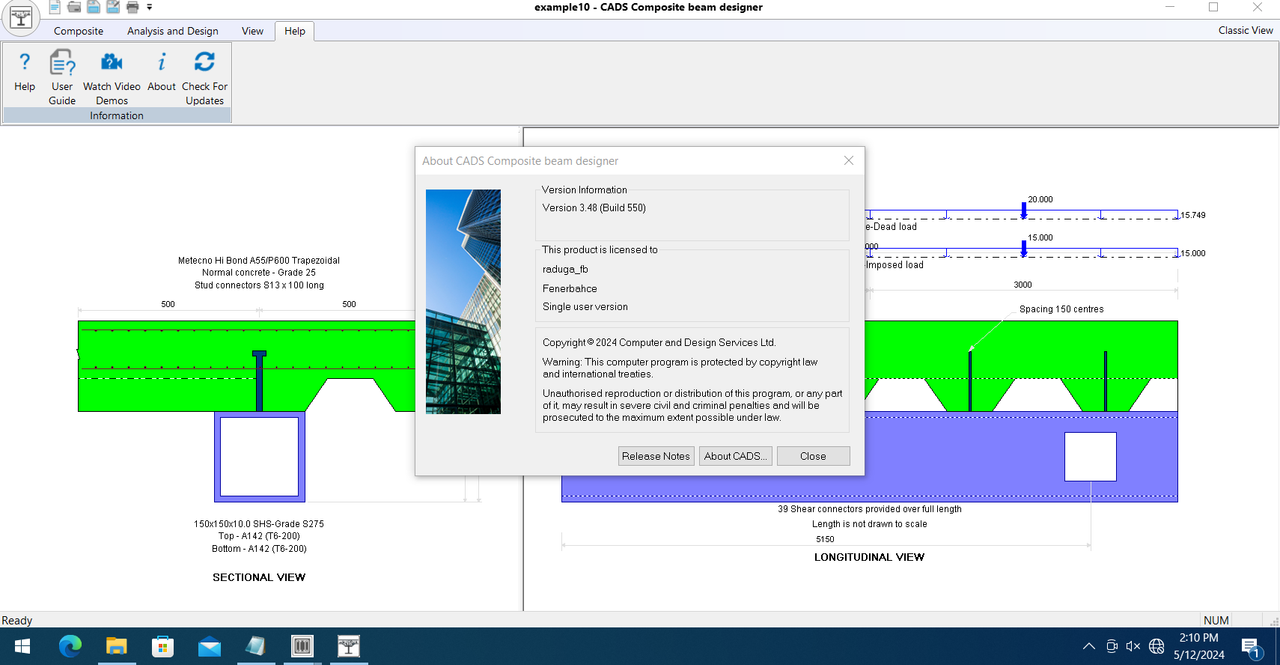Image resolution: width=1280 pixels, height=665 pixels.
Task: Click '150x150x10.0 SHS-Grade S275' text
Action: pos(259,523)
